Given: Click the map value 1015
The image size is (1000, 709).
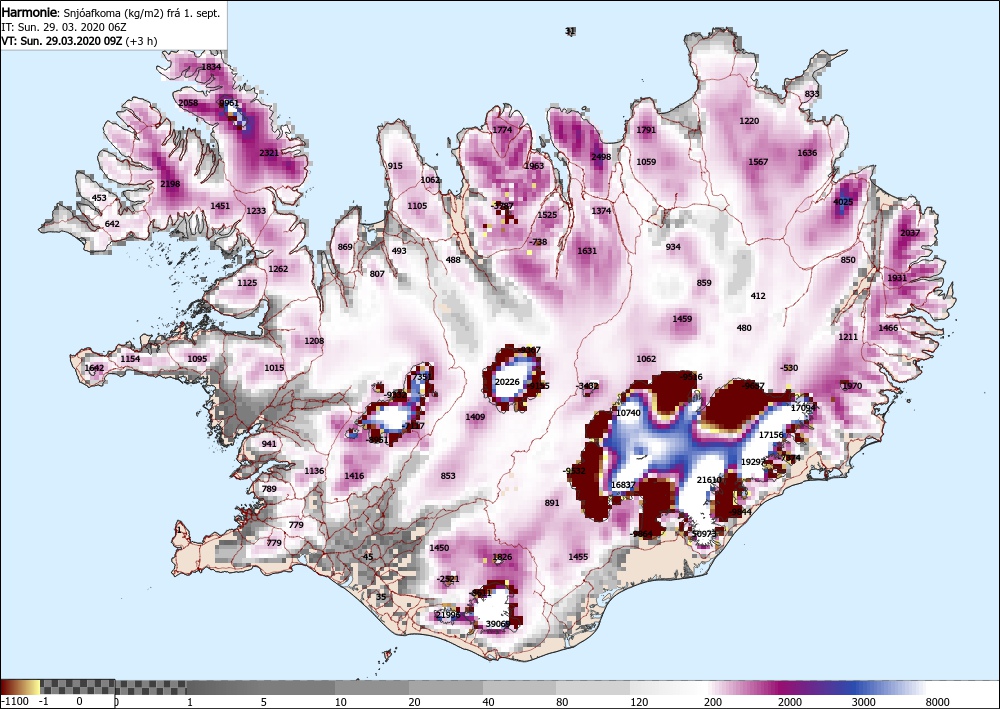Looking at the screenshot, I should (x=274, y=368).
